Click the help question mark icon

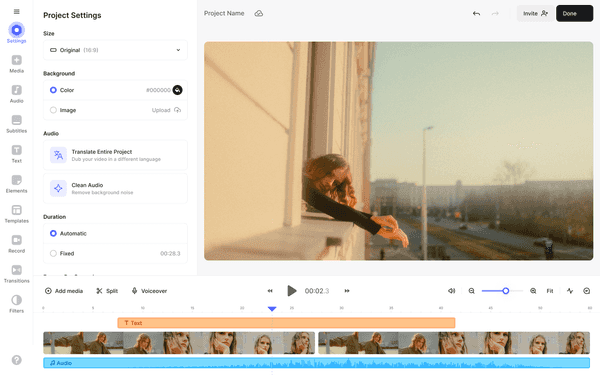pyautogui.click(x=16, y=360)
